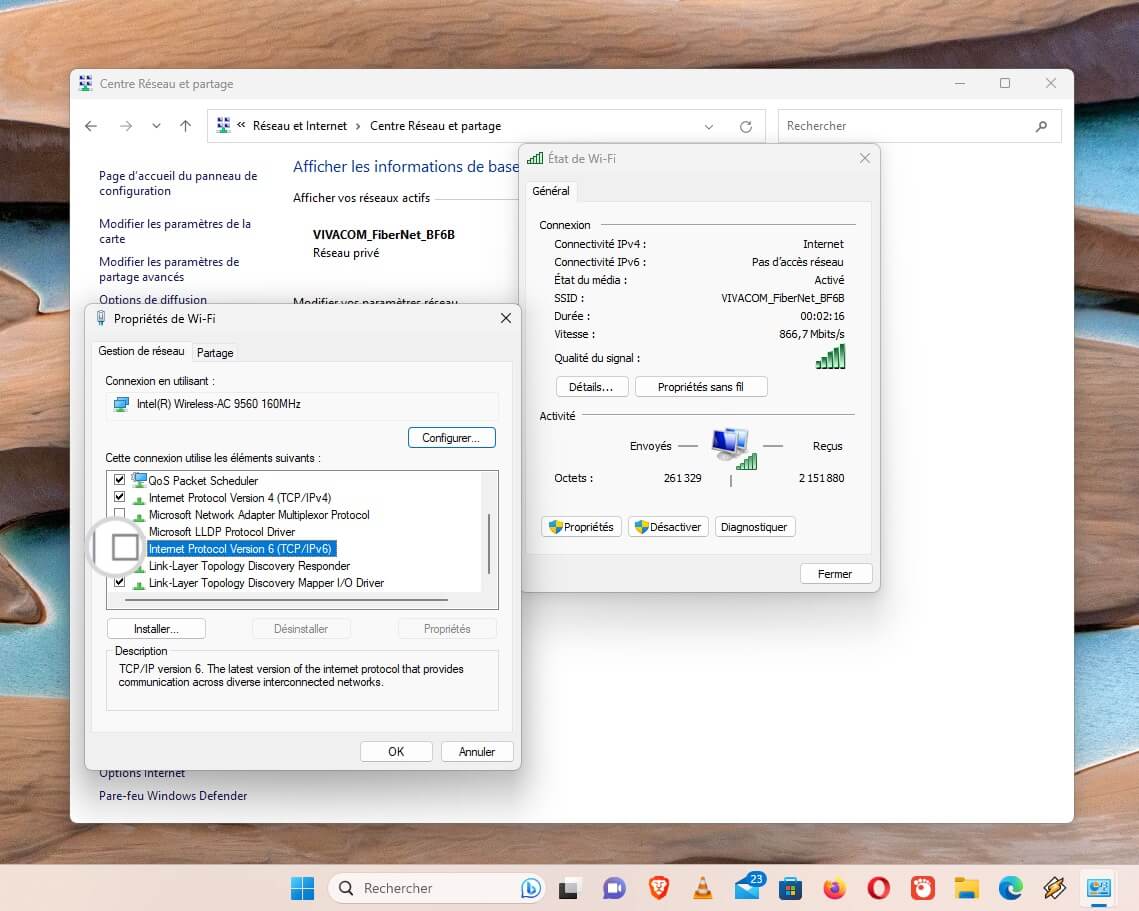
Task: Click the signal bars icon in État de Wi-Fi title
Action: pyautogui.click(x=535, y=158)
